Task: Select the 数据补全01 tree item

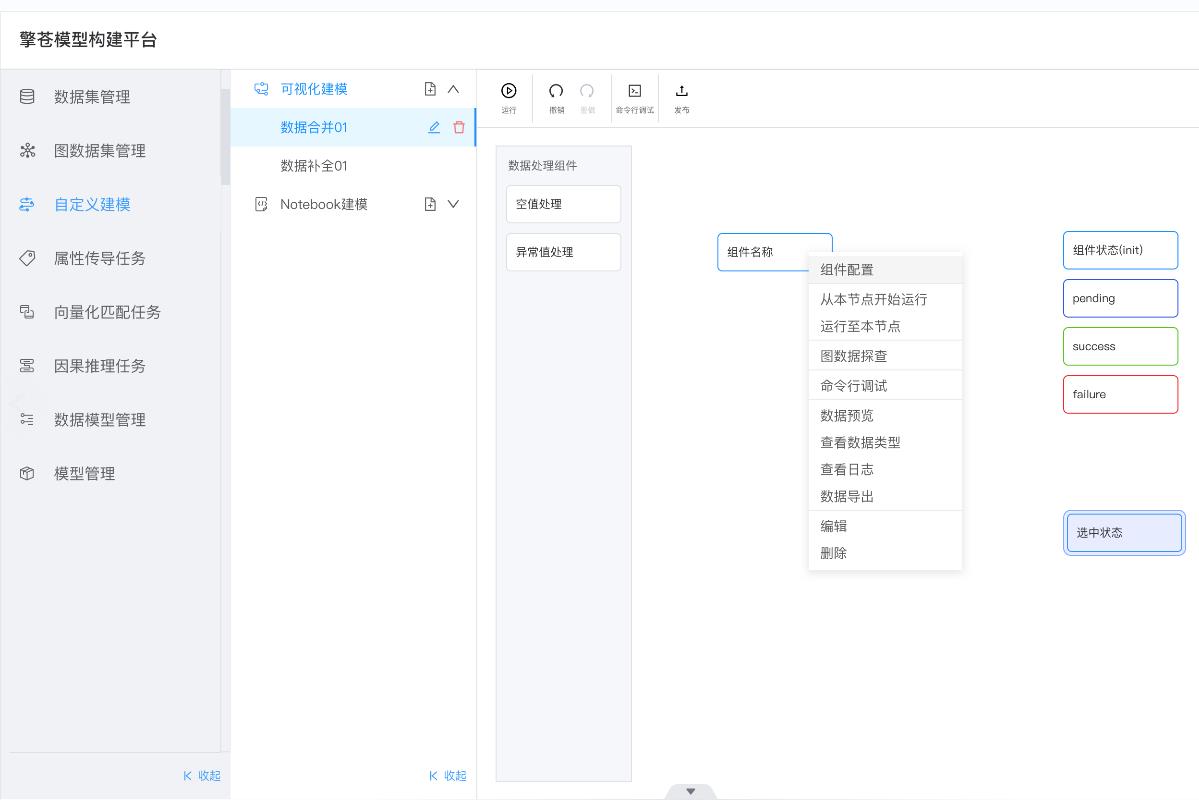Action: click(314, 166)
